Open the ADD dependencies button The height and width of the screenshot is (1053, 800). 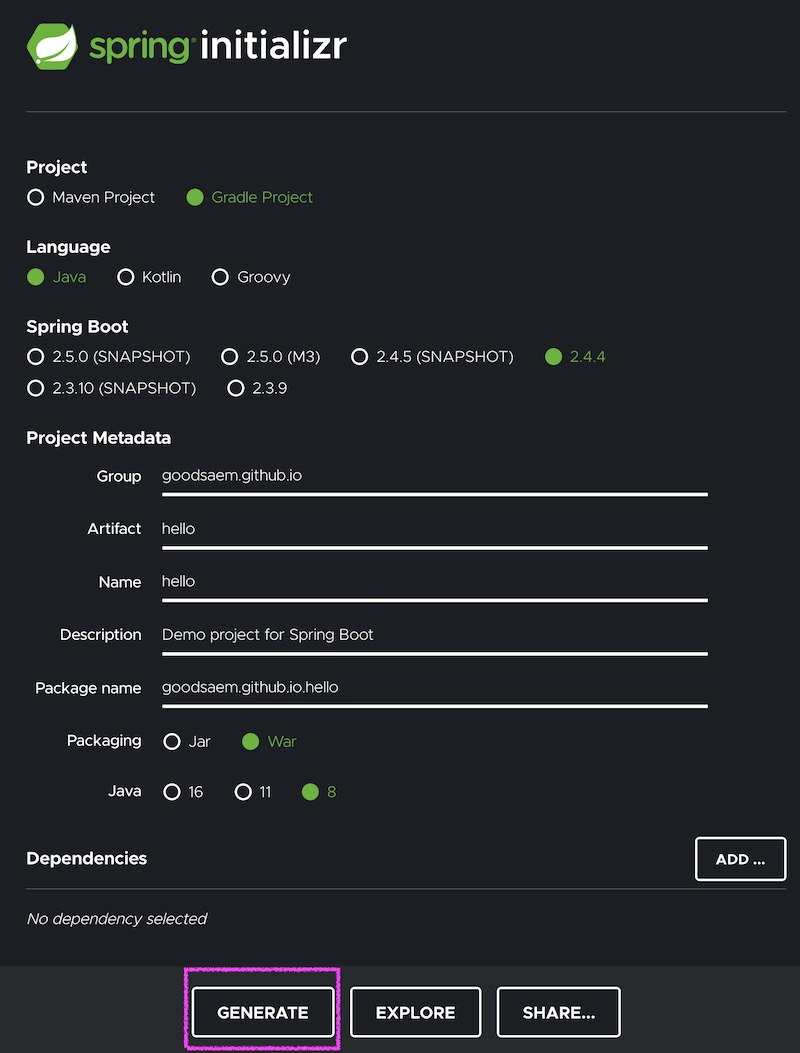[x=740, y=859]
